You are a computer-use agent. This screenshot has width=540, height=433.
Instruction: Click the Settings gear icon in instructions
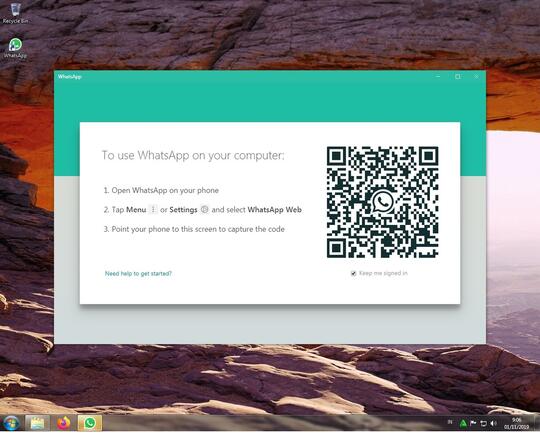(x=205, y=209)
